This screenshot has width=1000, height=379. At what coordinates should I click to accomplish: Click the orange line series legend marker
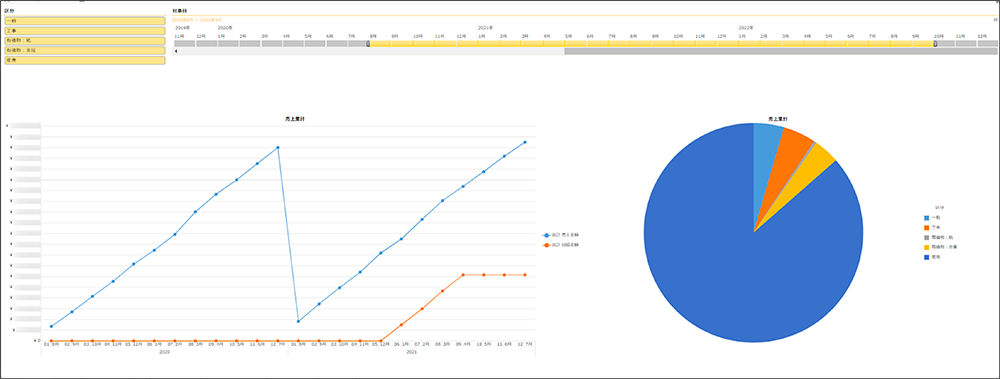click(546, 244)
